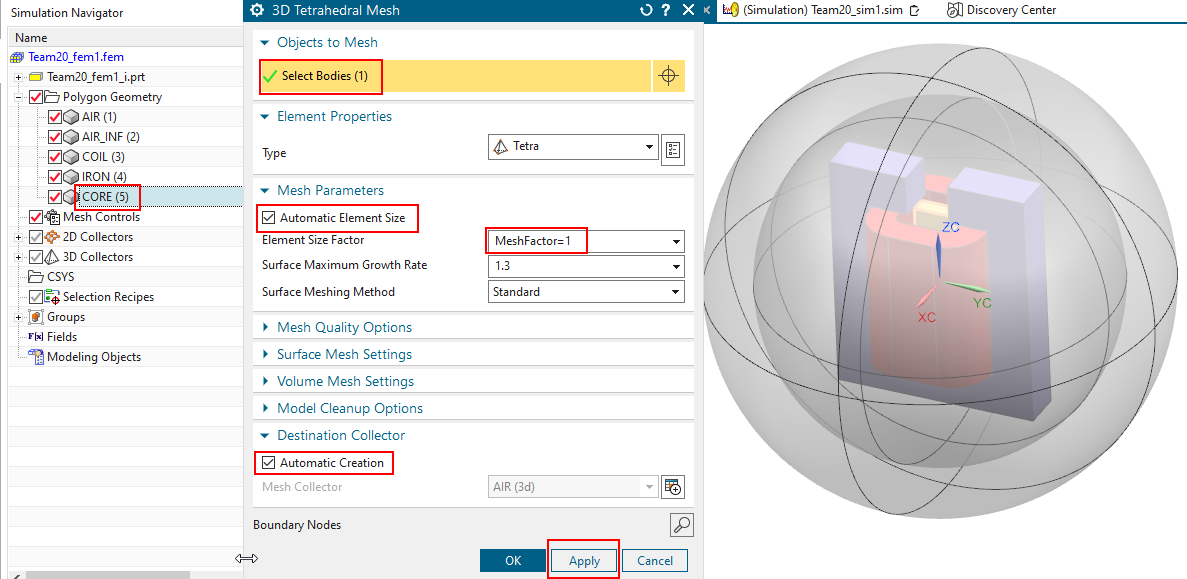Screen dimensions: 1187x579
Task: Uncheck Automatic Element Size checkbox
Action: pyautogui.click(x=268, y=217)
